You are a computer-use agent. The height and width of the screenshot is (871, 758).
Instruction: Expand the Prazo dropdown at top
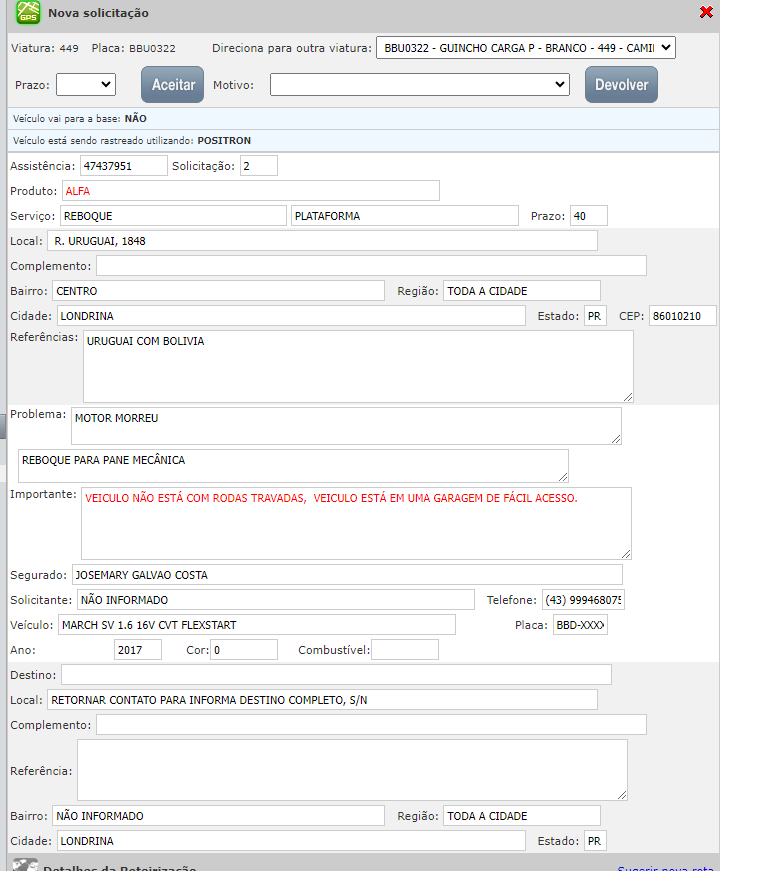[x=86, y=85]
